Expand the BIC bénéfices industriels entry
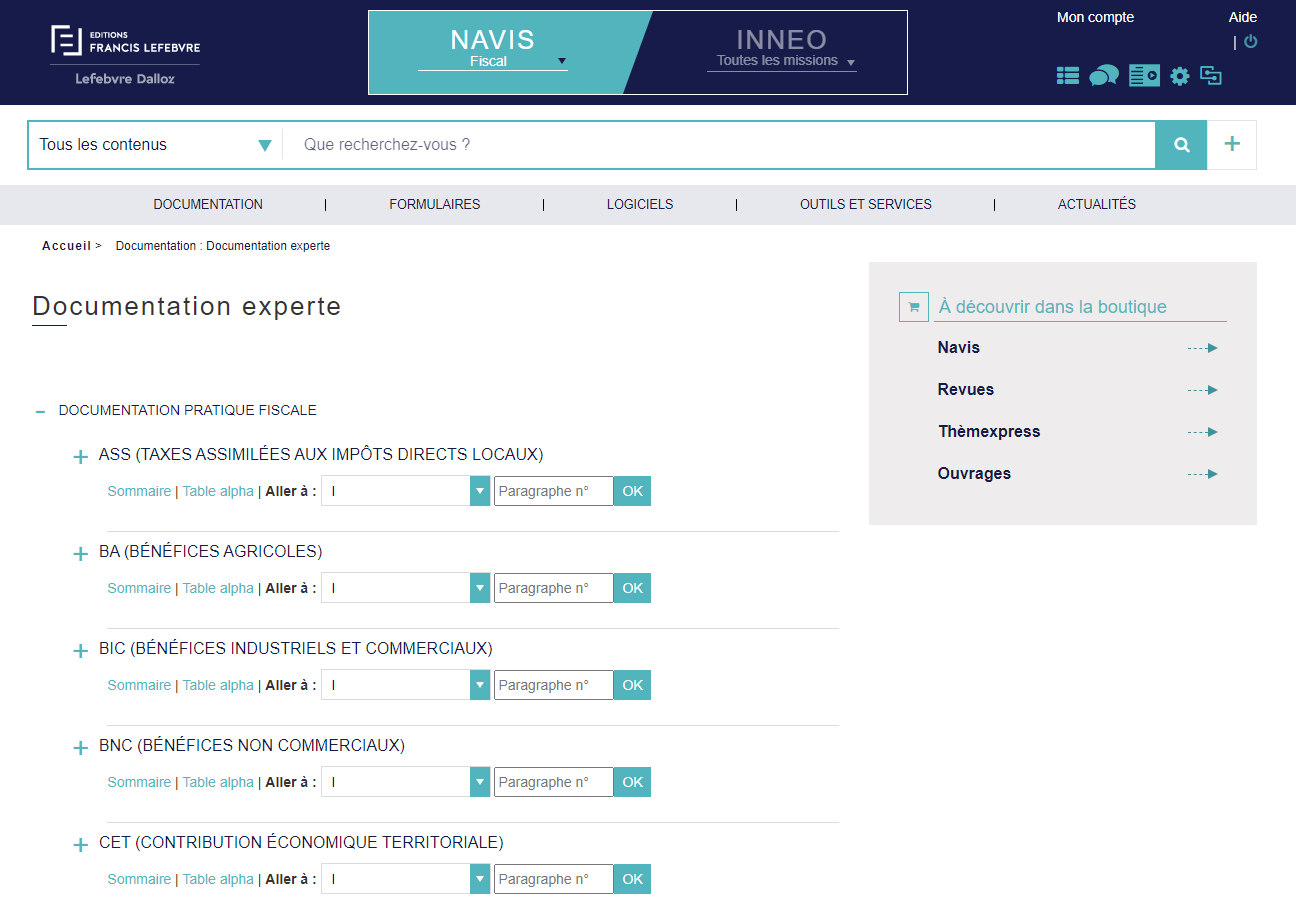This screenshot has width=1296, height=910. click(81, 651)
